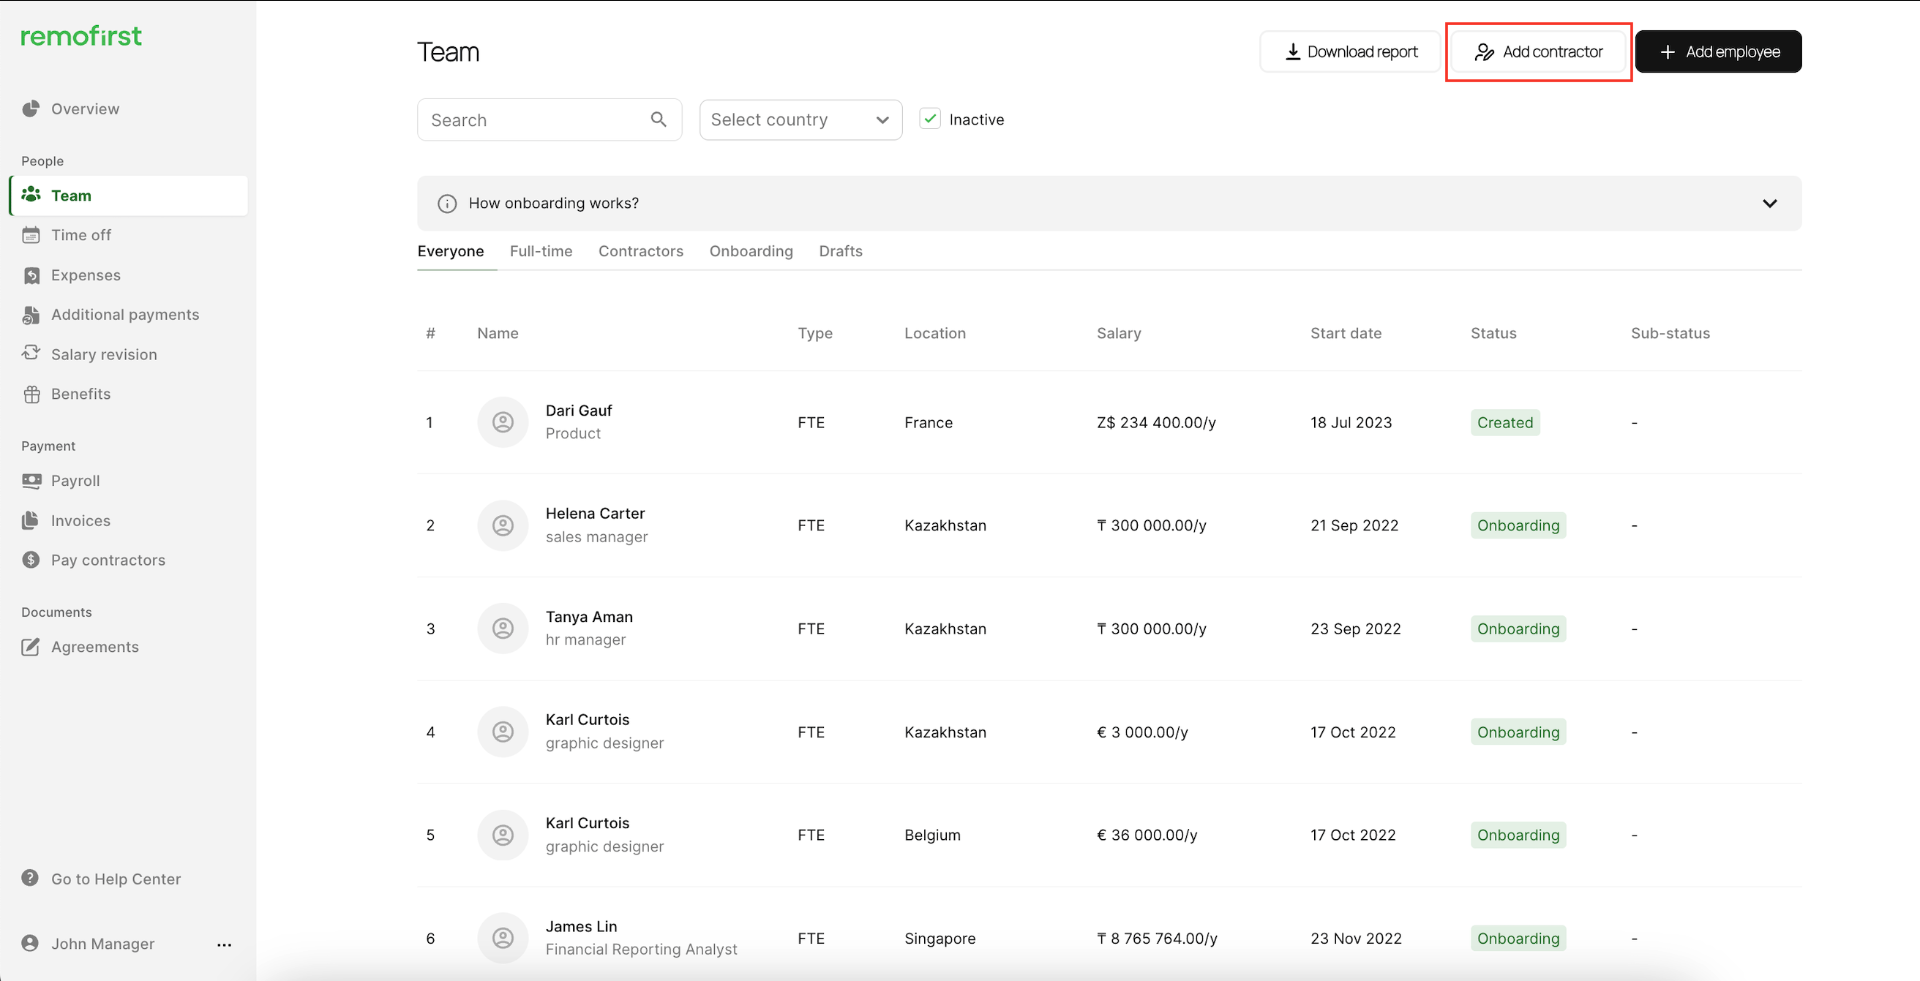
Task: Click the search magnifier icon
Action: tap(658, 119)
